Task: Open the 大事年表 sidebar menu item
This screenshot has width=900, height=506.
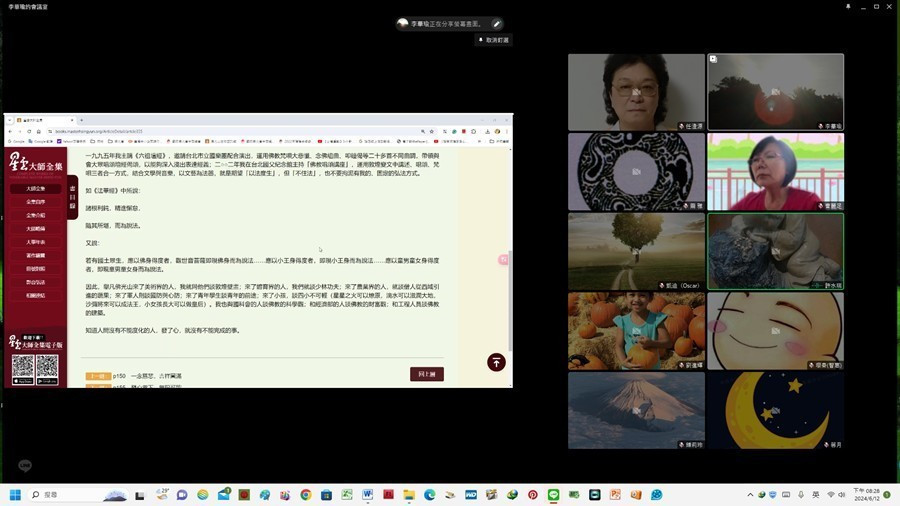Action: click(x=35, y=242)
